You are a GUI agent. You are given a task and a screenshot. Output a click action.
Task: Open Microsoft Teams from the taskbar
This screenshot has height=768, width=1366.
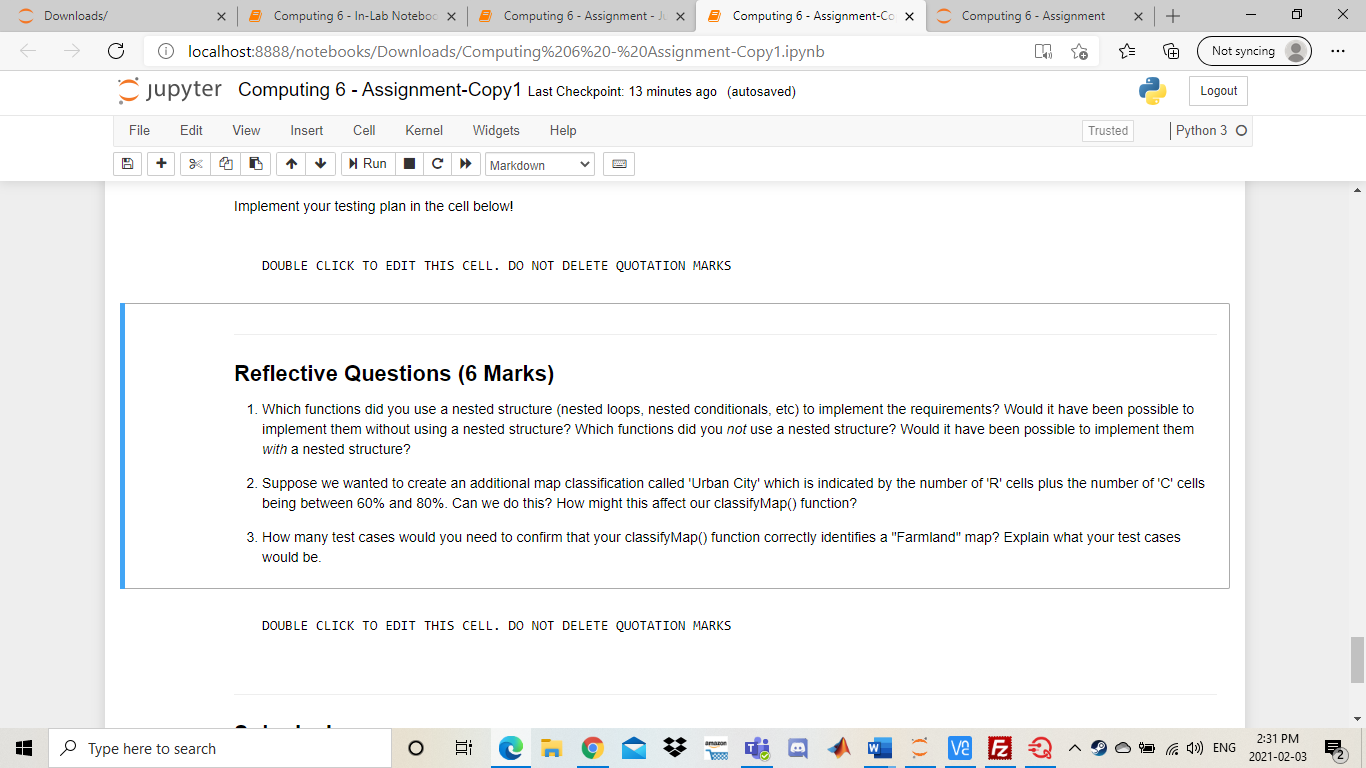756,748
